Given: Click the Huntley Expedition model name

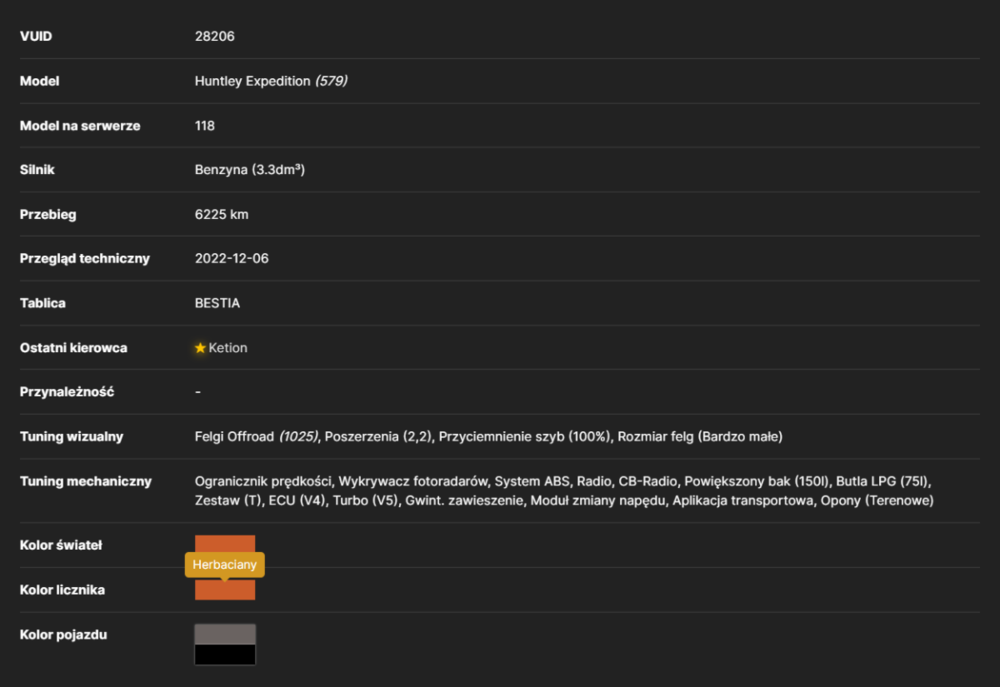Looking at the screenshot, I should (253, 81).
